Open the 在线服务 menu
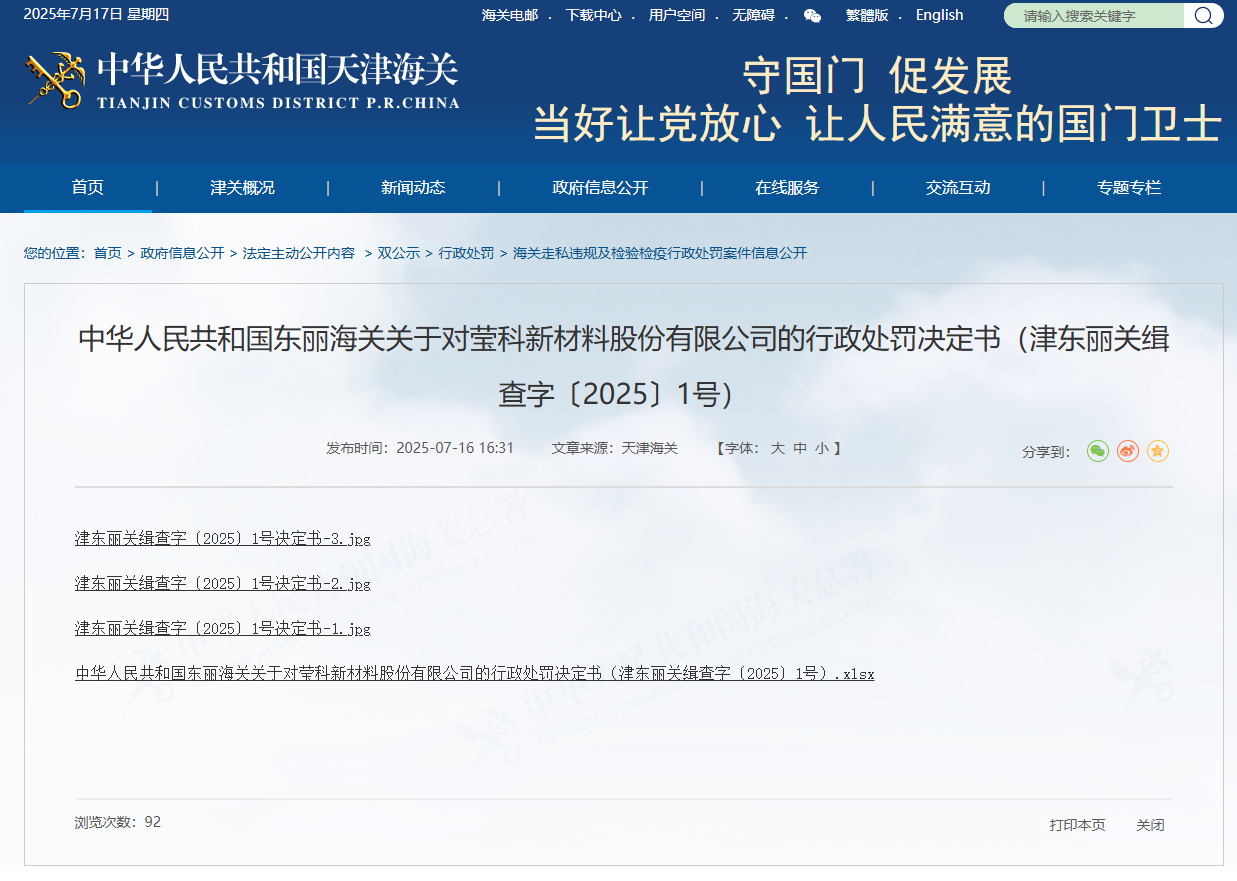Image resolution: width=1237 pixels, height=881 pixels. (787, 187)
